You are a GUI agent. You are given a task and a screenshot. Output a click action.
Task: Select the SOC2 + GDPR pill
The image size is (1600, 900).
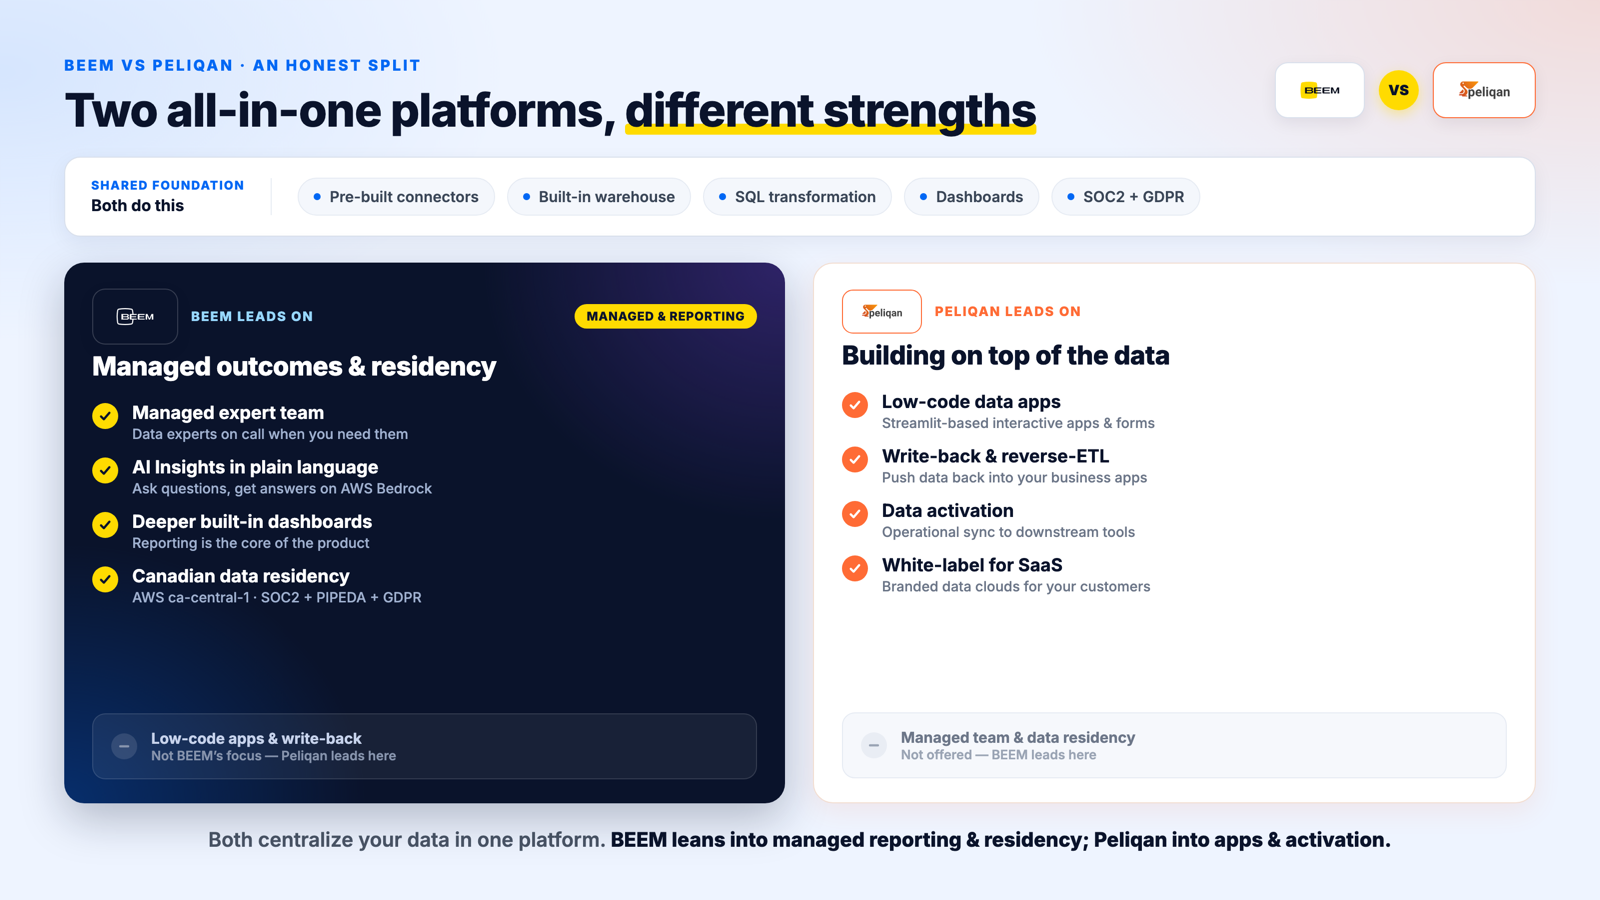coord(1125,197)
